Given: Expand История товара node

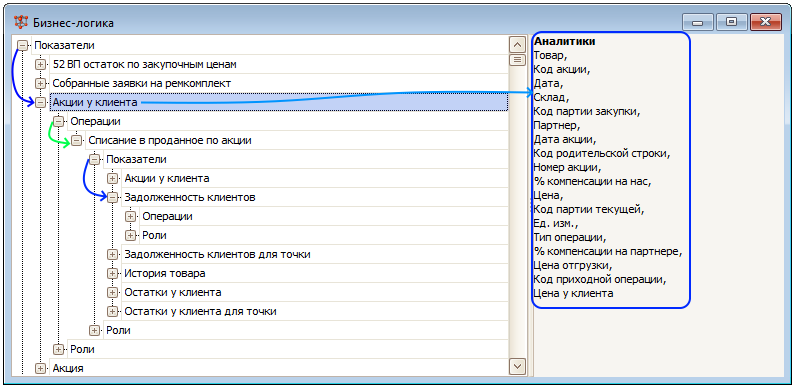Looking at the screenshot, I should tap(112, 274).
